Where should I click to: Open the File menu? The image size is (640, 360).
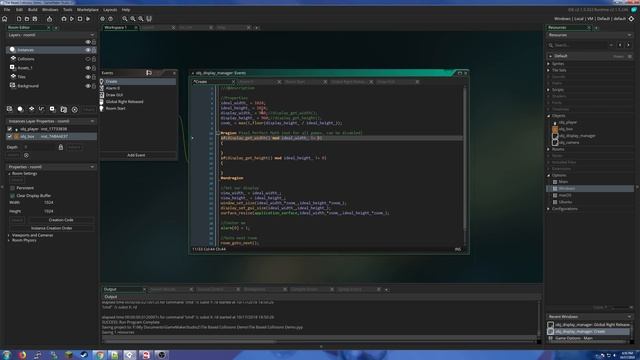coord(7,9)
